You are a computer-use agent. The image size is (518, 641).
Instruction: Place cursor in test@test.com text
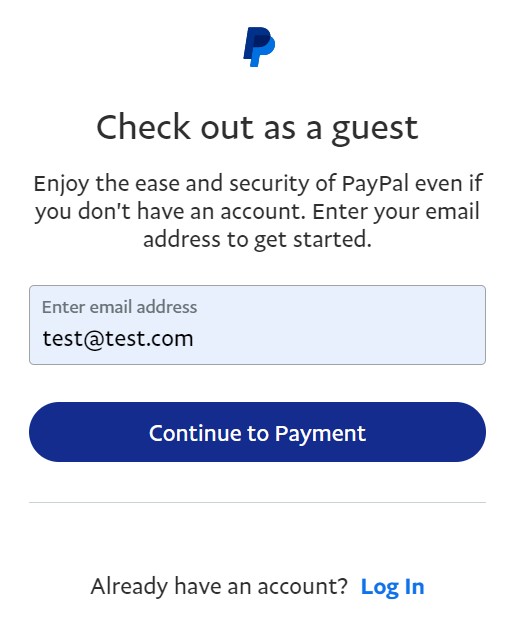pyautogui.click(x=118, y=339)
